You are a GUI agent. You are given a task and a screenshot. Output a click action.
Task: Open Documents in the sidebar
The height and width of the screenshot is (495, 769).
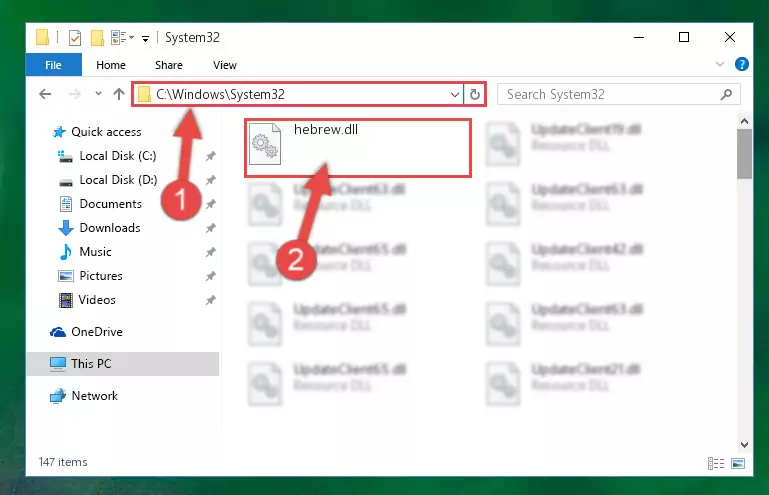point(110,204)
